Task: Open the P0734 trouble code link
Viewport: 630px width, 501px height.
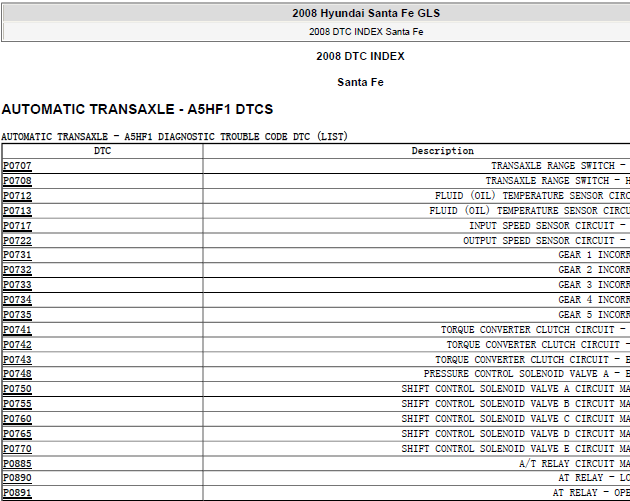Action: pyautogui.click(x=17, y=300)
